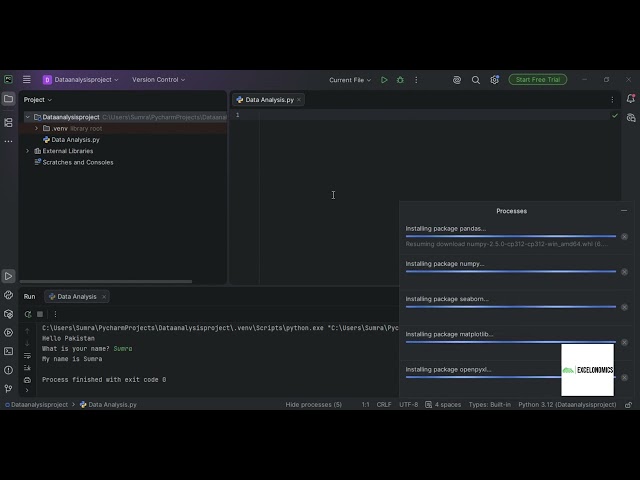Screen dimensions: 640x480
Task: Open the Current File run configuration dropdown
Action: click(x=350, y=80)
